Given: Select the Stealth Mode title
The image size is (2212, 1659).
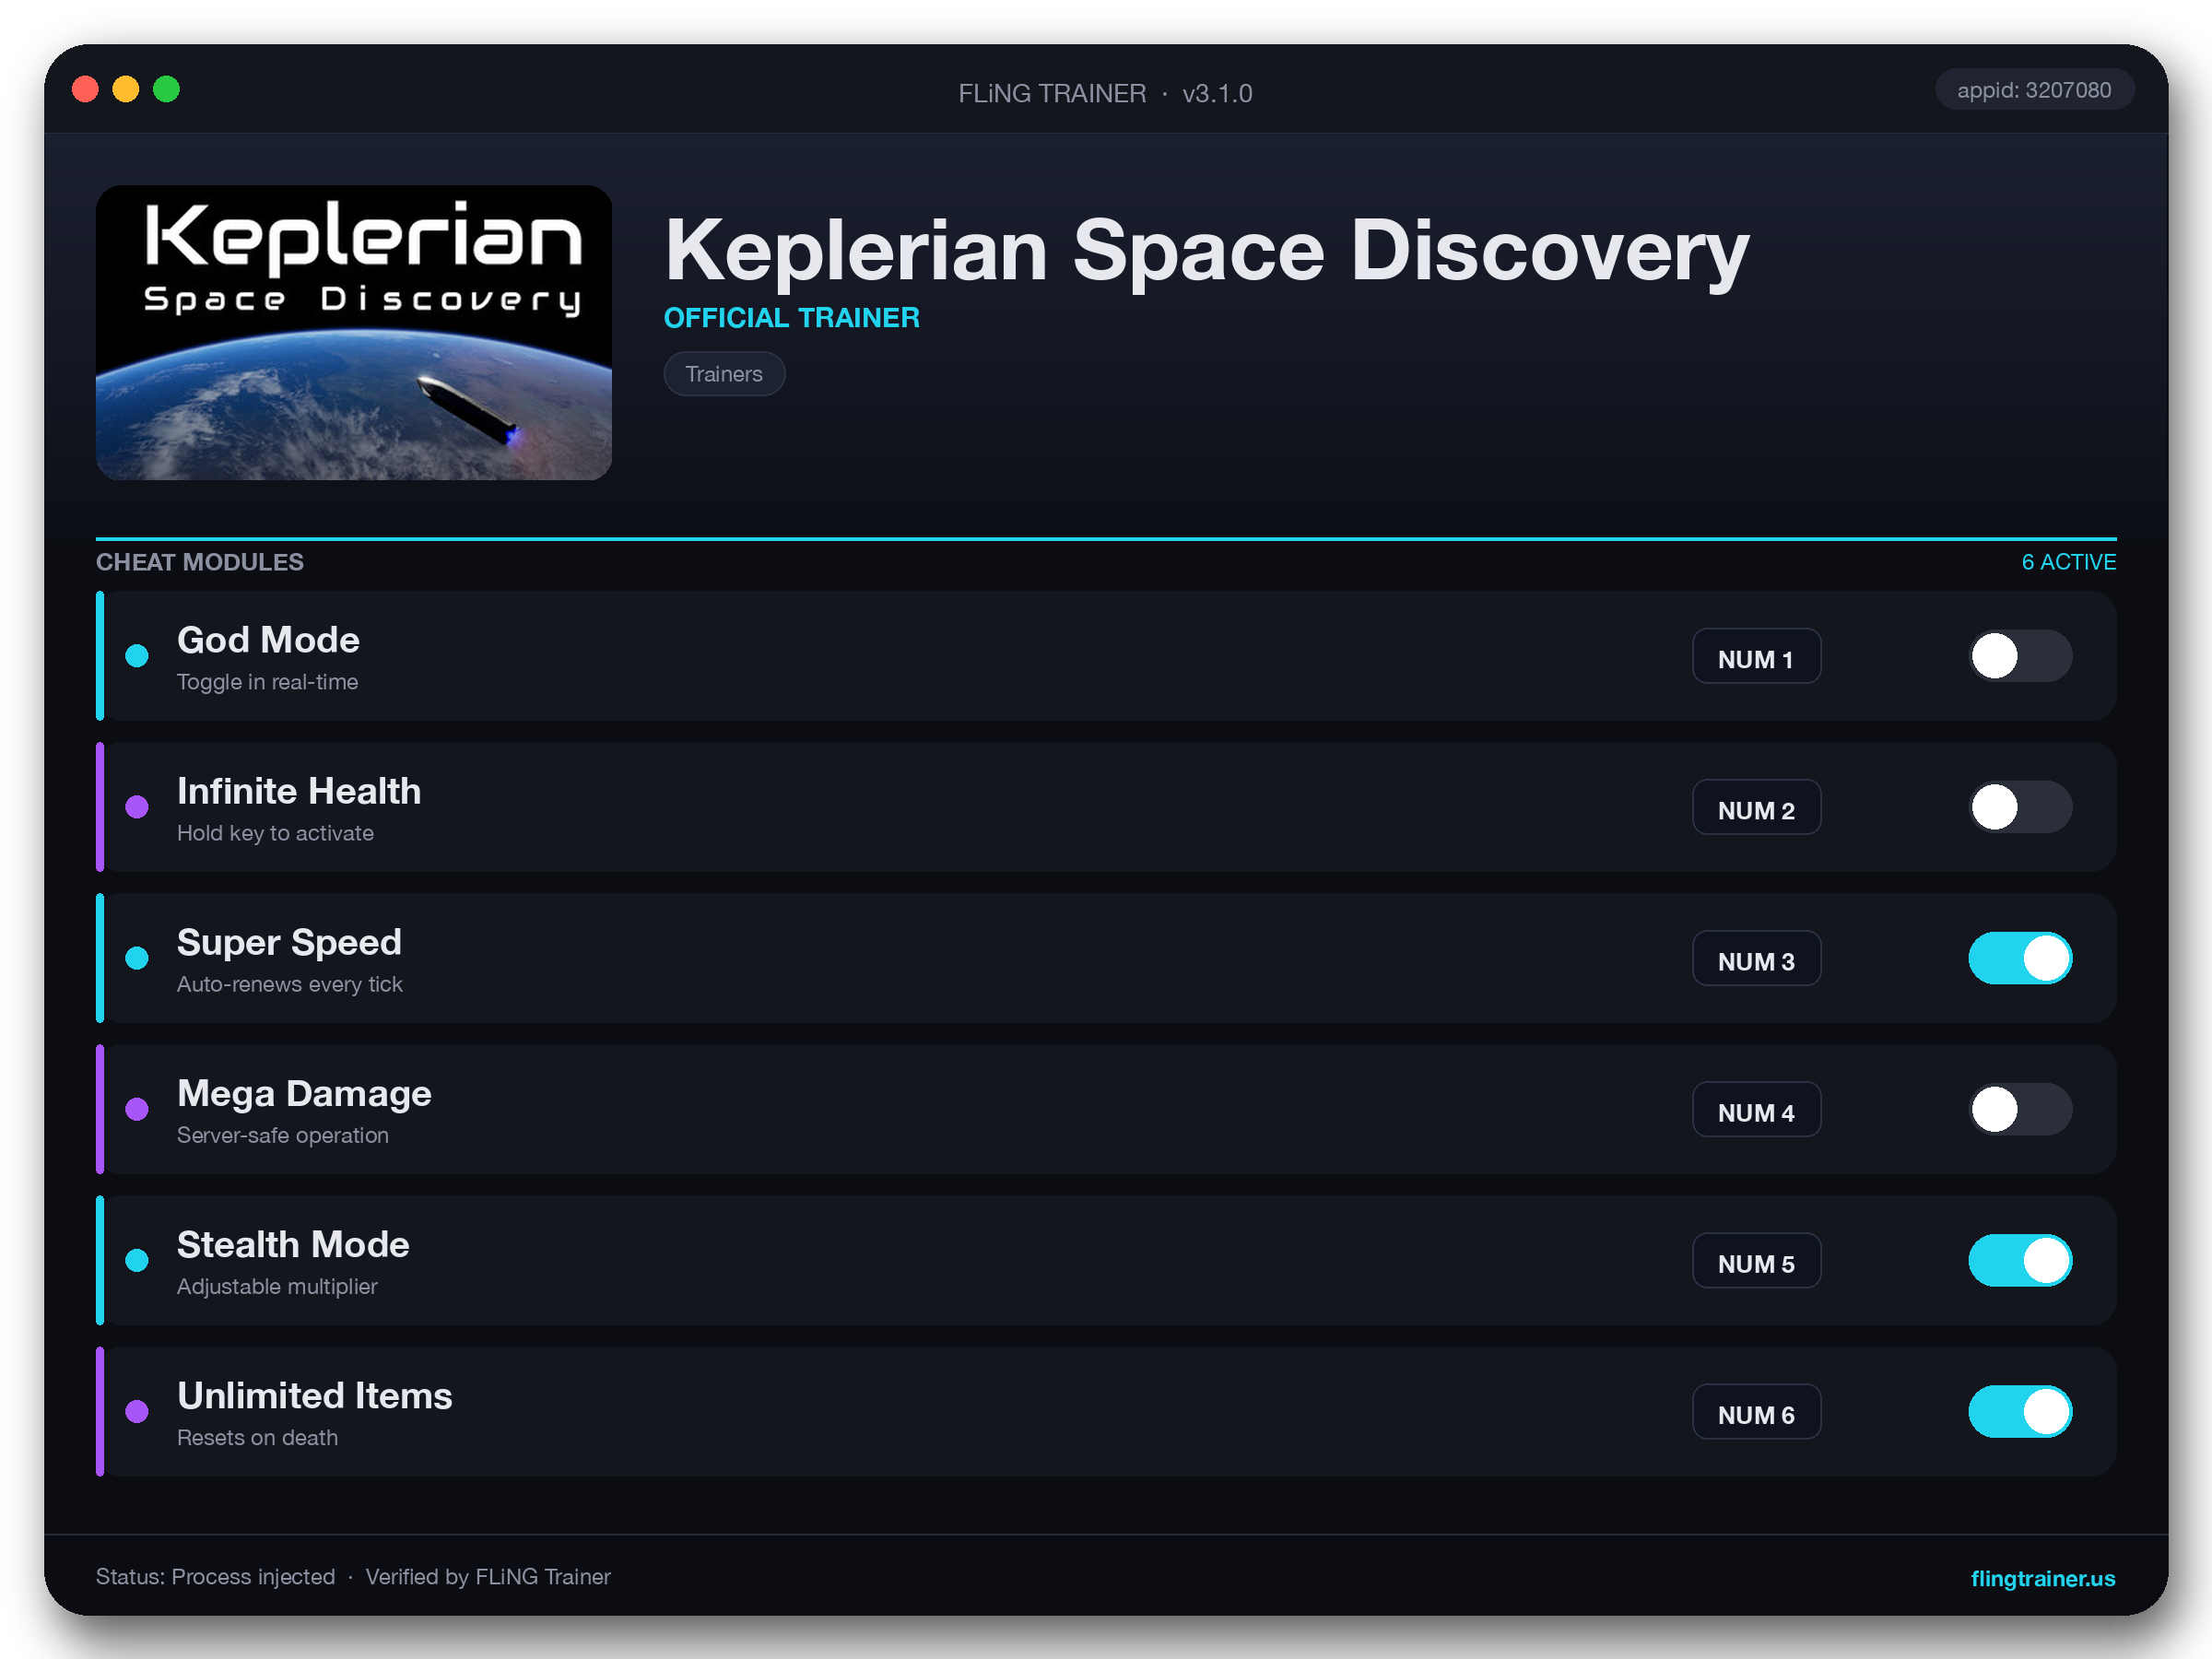Looking at the screenshot, I should (293, 1244).
